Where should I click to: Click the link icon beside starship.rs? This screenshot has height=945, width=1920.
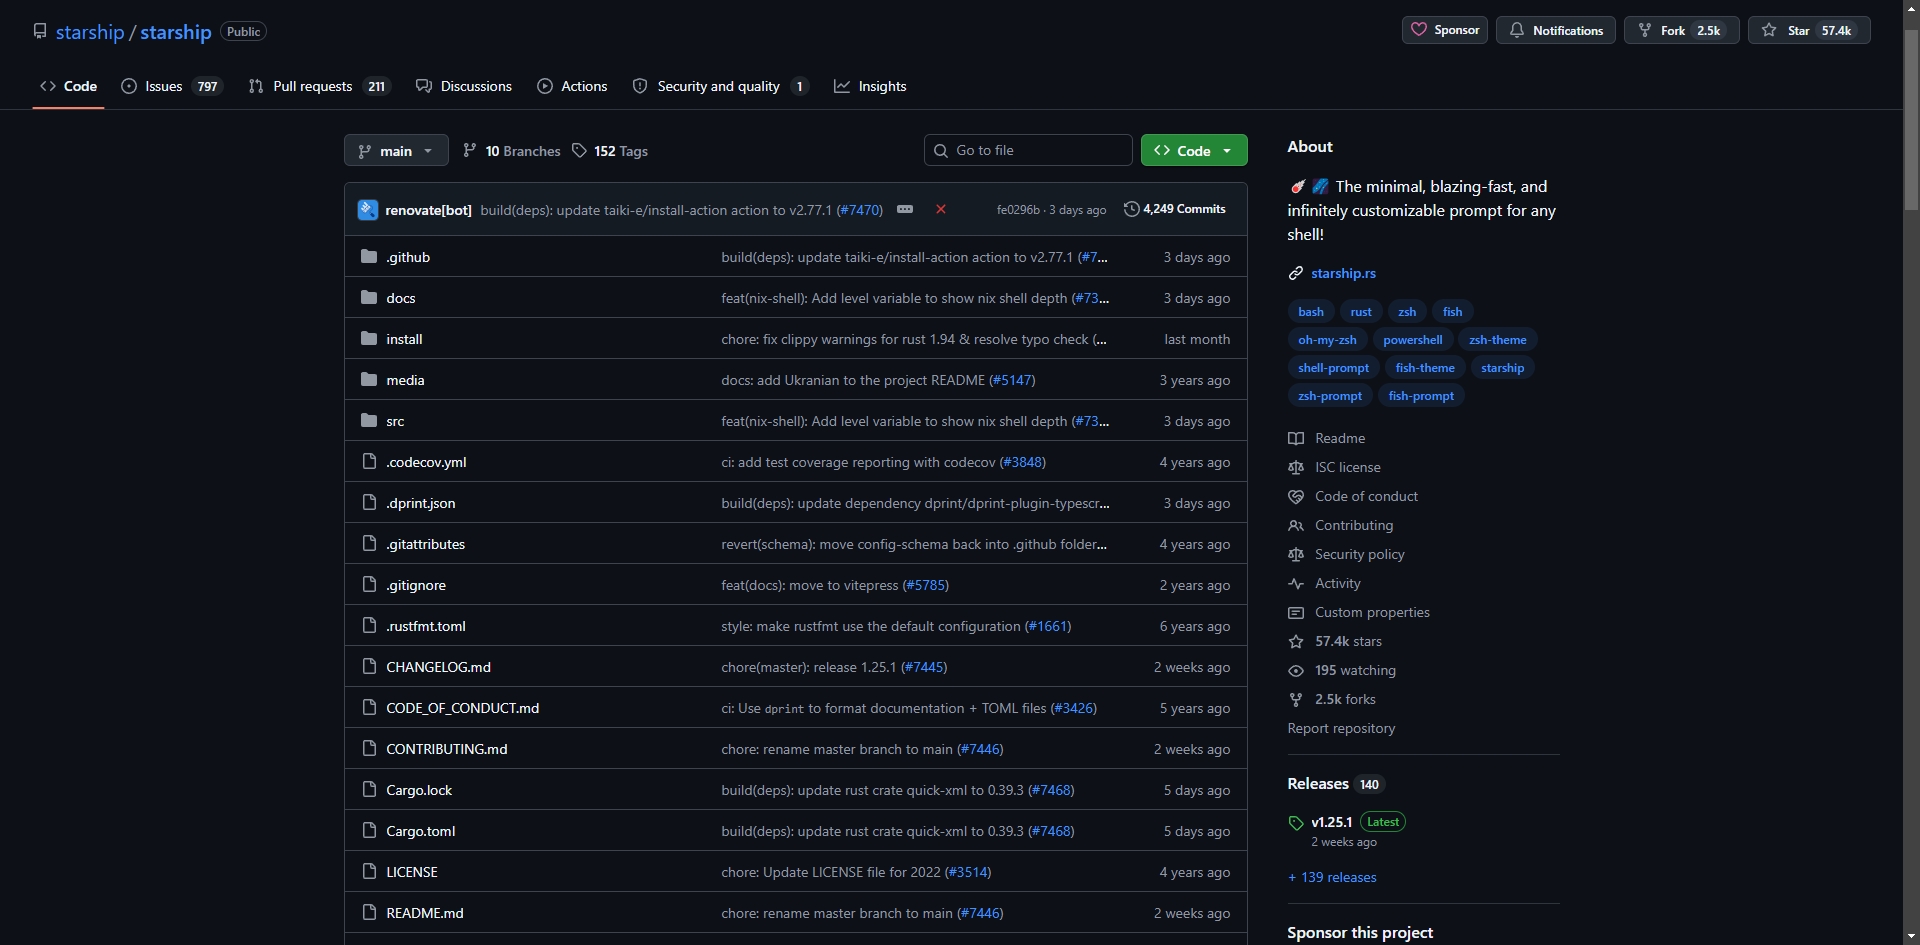[x=1296, y=273]
